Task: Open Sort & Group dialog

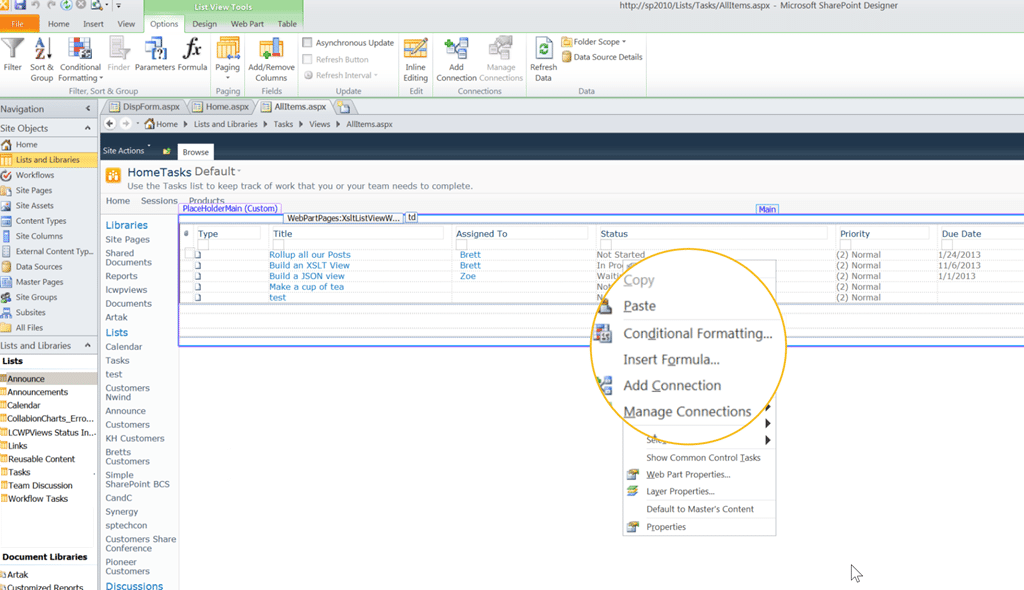Action: point(42,59)
